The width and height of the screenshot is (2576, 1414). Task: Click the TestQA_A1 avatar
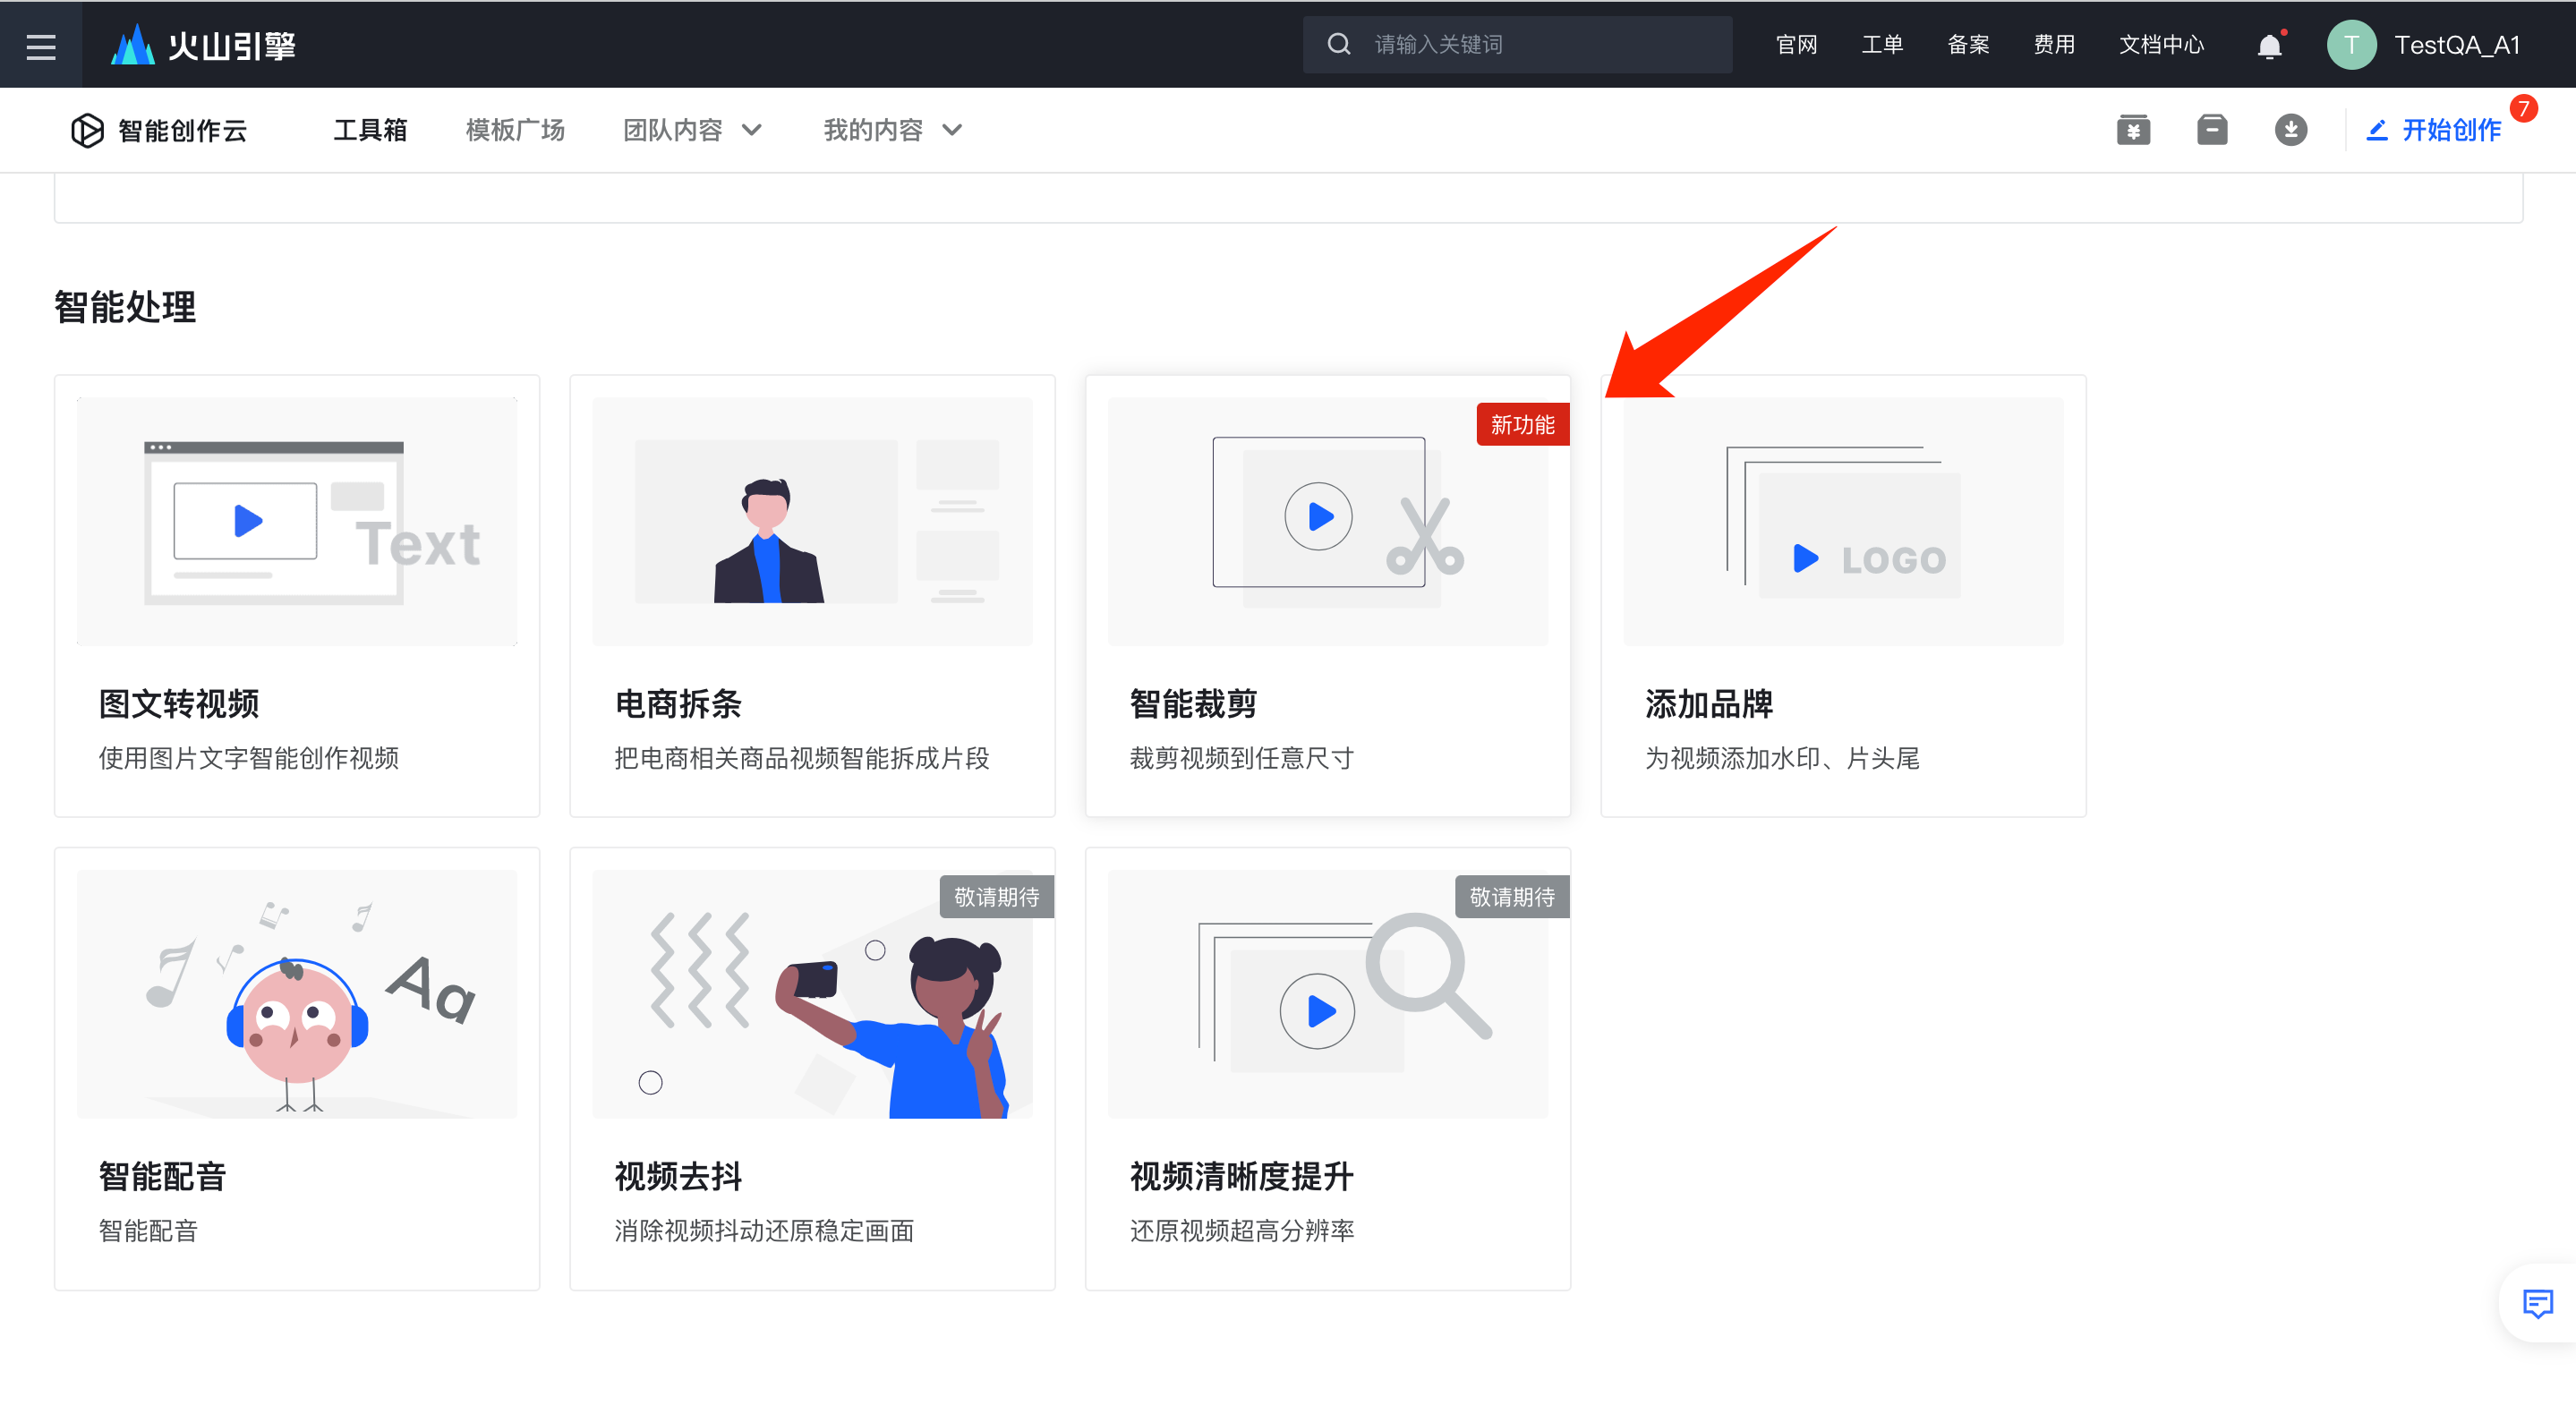(2351, 45)
